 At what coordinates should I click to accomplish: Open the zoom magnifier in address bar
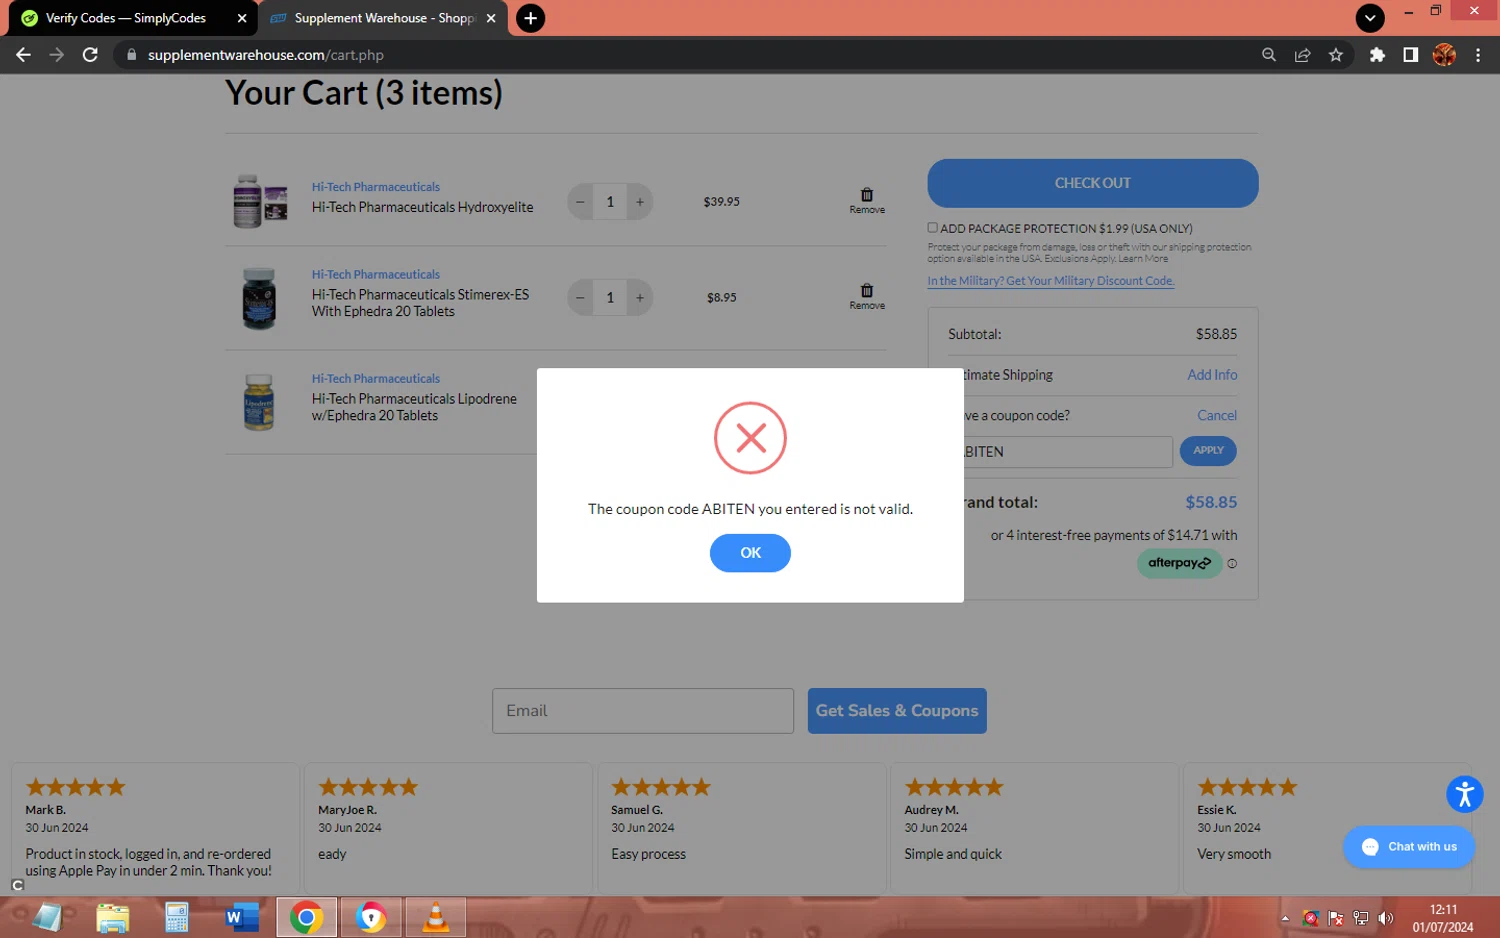(x=1269, y=55)
